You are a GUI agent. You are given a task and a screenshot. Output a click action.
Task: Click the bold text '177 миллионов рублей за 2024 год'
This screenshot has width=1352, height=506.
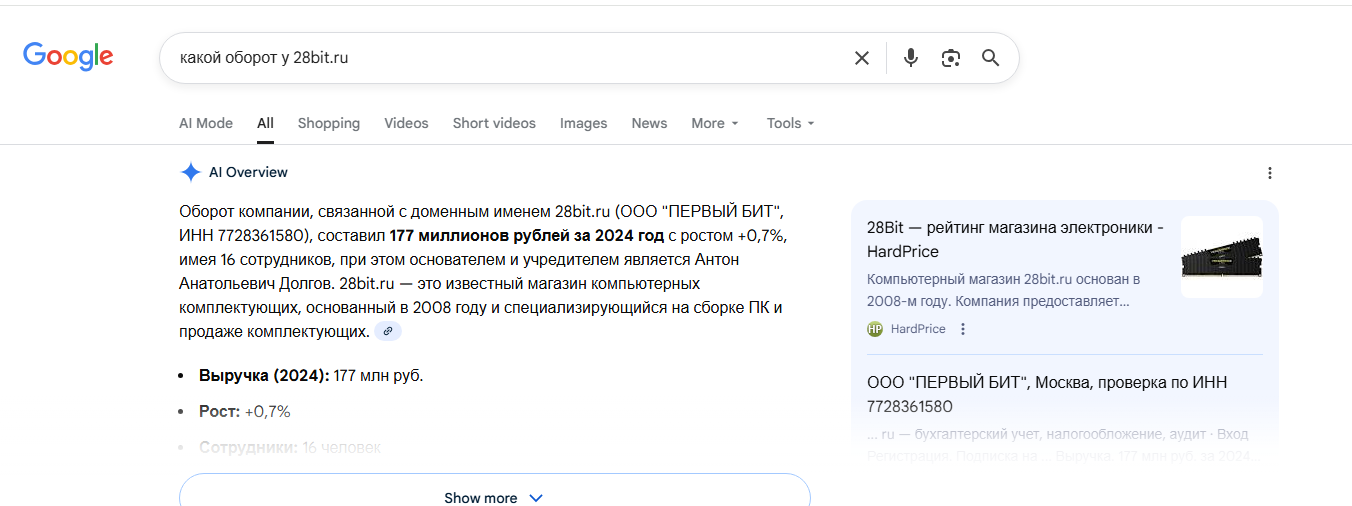(x=527, y=236)
